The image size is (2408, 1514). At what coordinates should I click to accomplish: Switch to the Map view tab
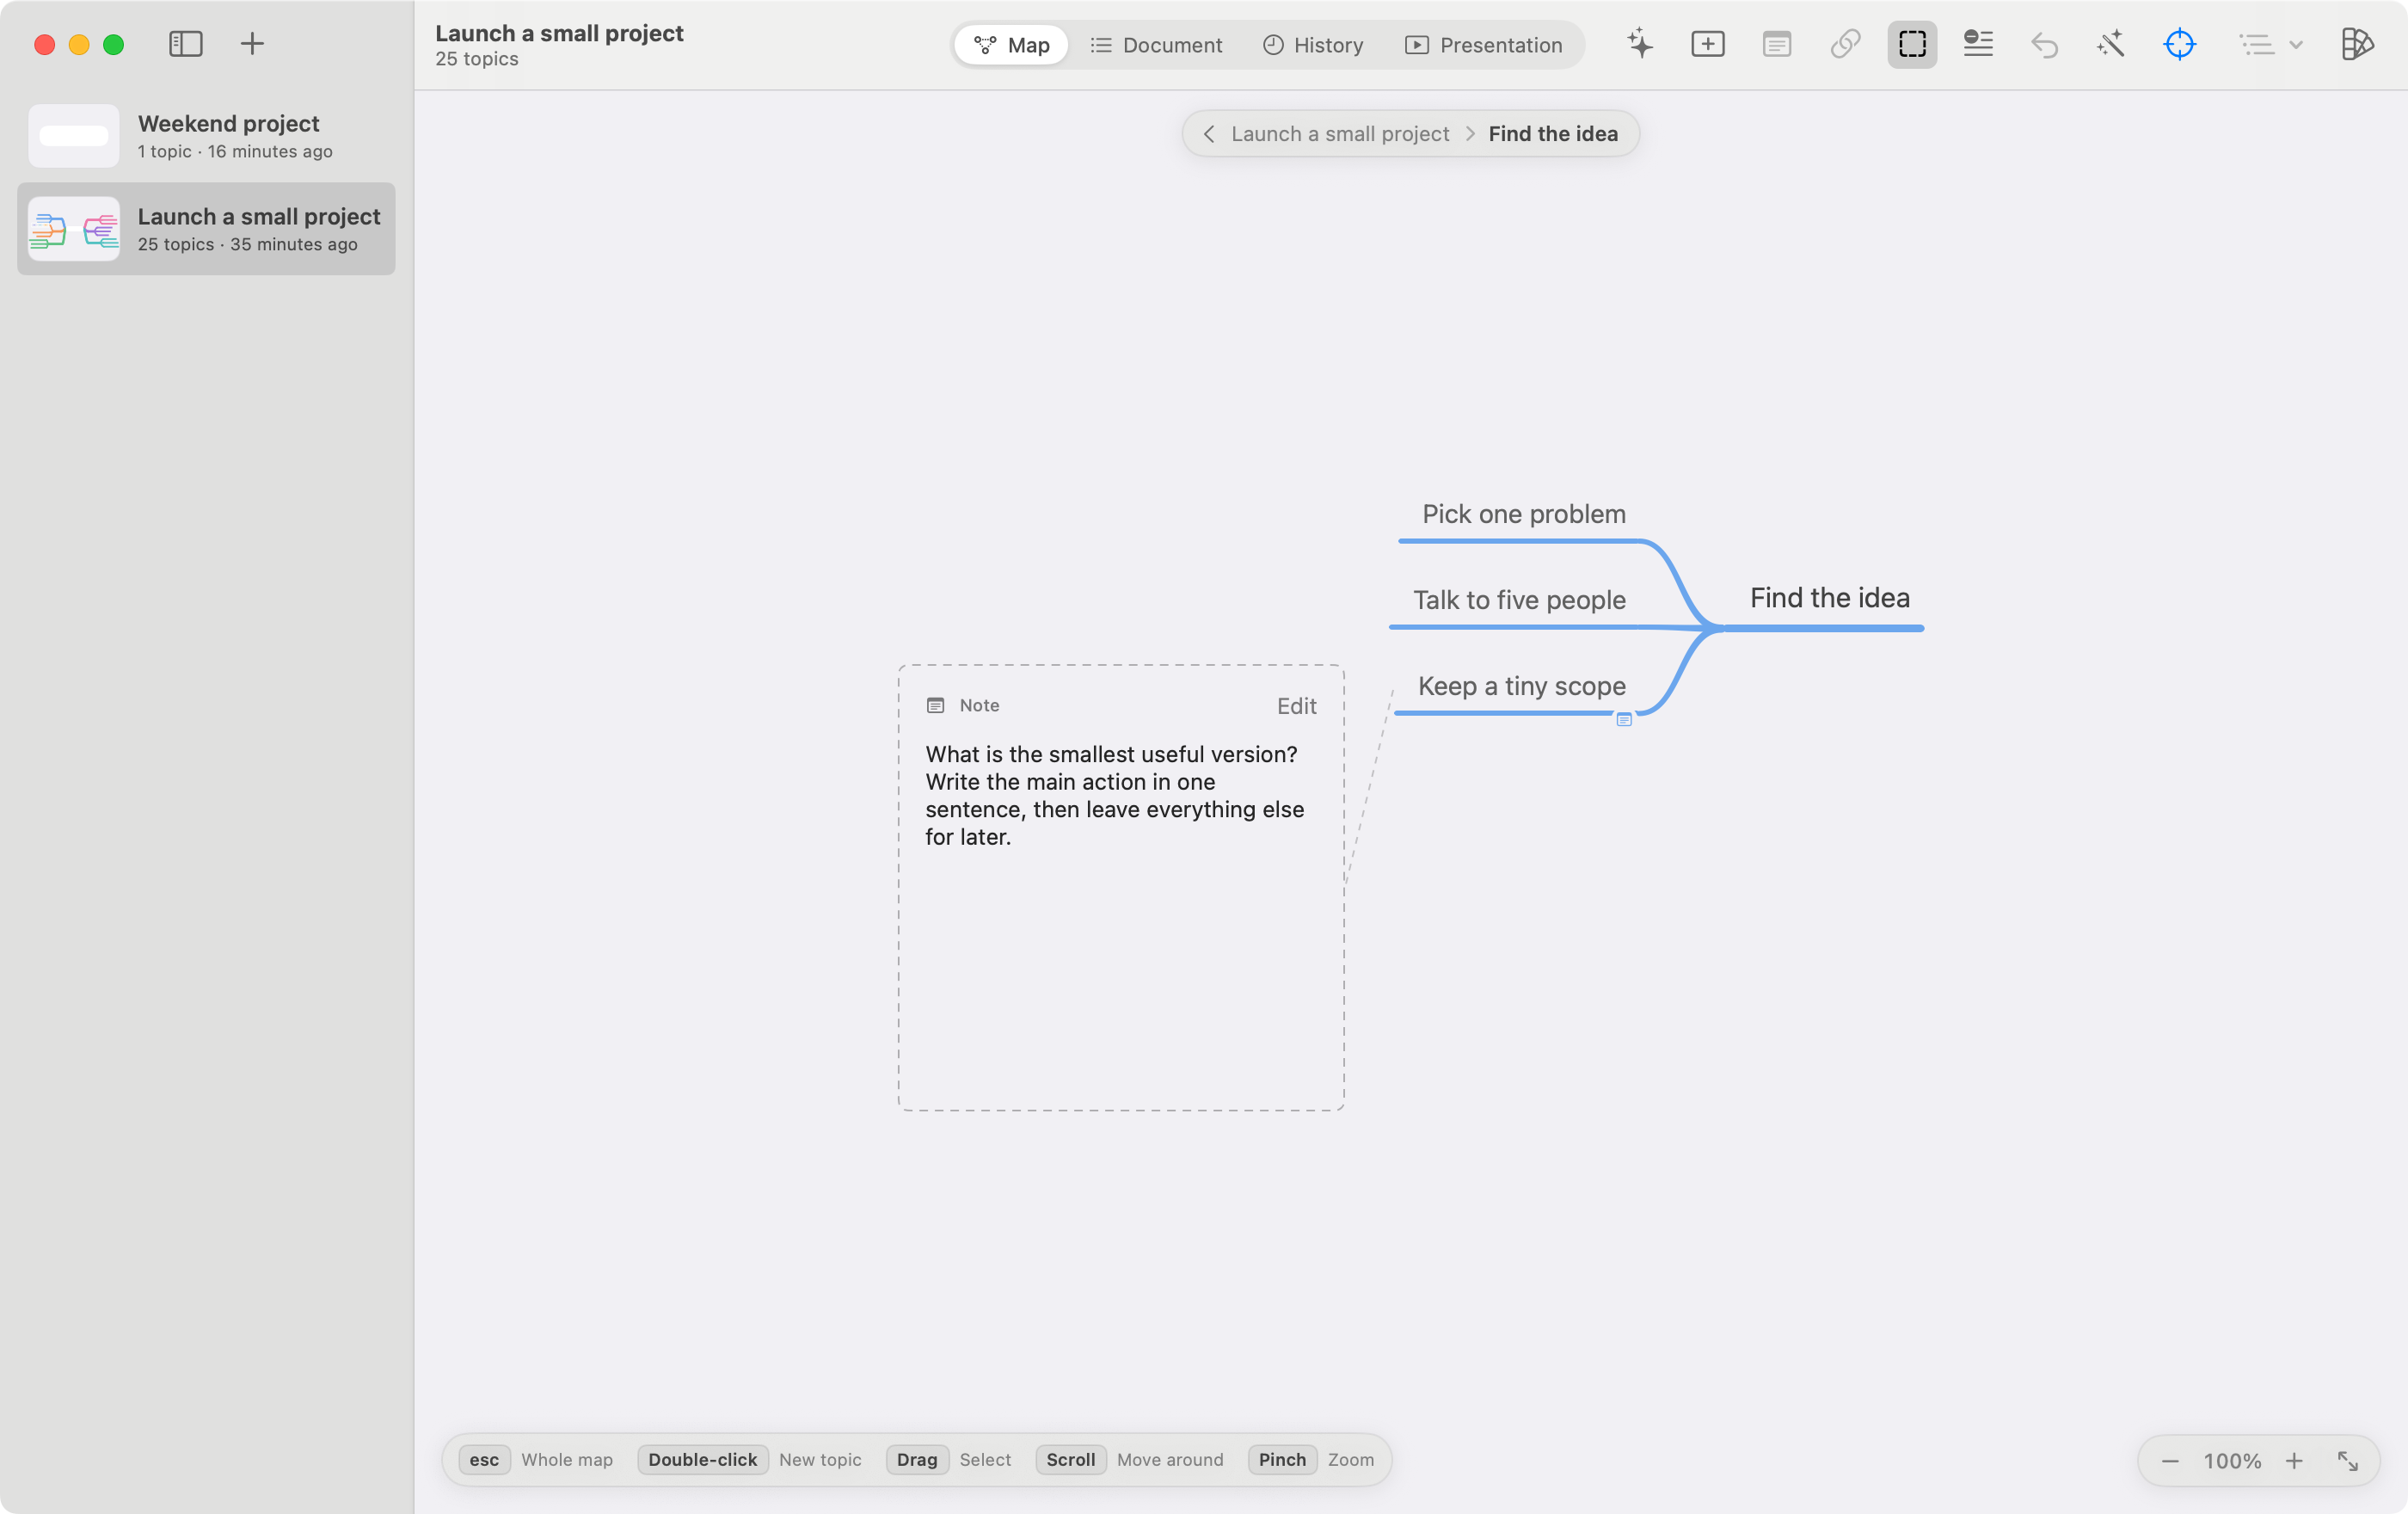1011,45
